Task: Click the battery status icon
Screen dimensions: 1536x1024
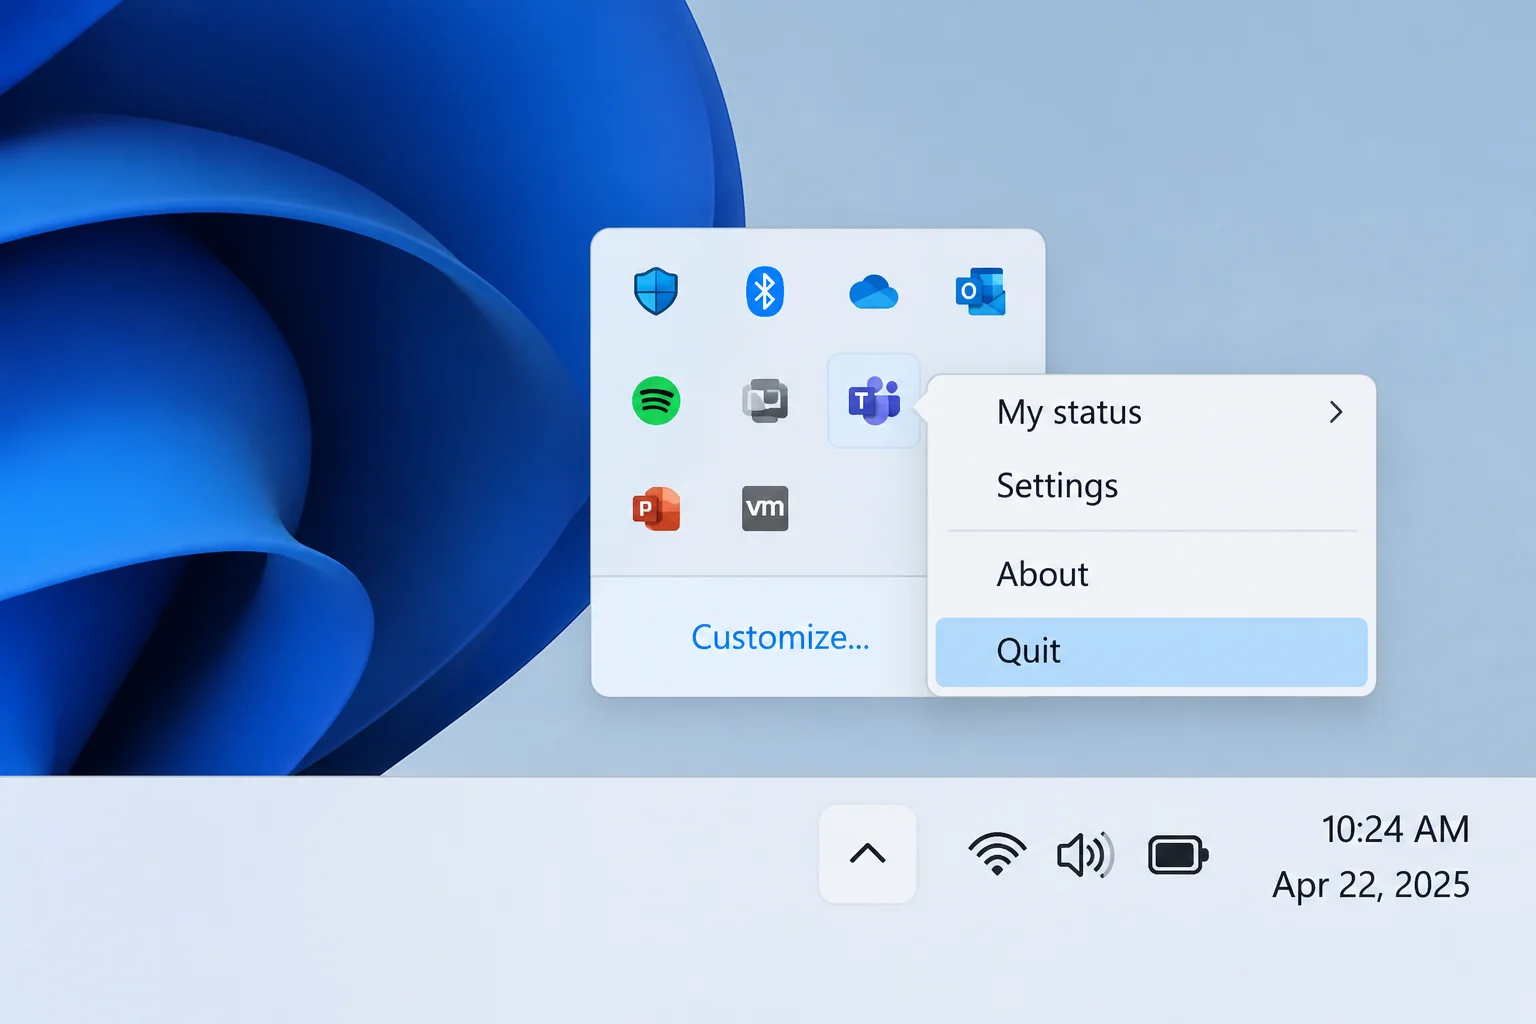Action: (x=1178, y=855)
